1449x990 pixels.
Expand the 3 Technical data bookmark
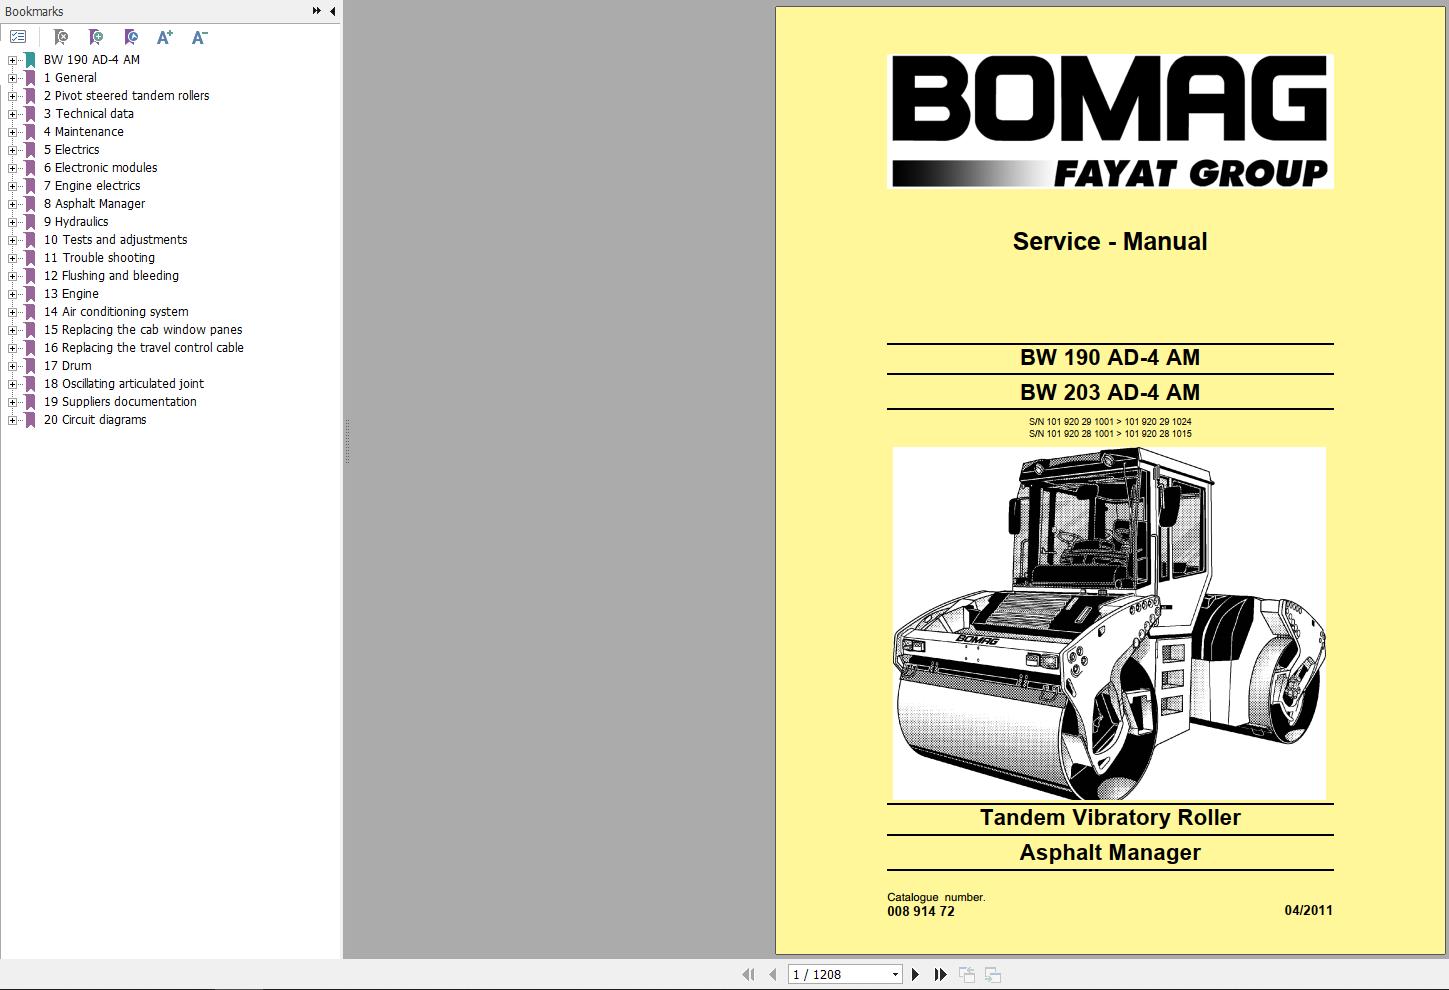click(x=12, y=114)
